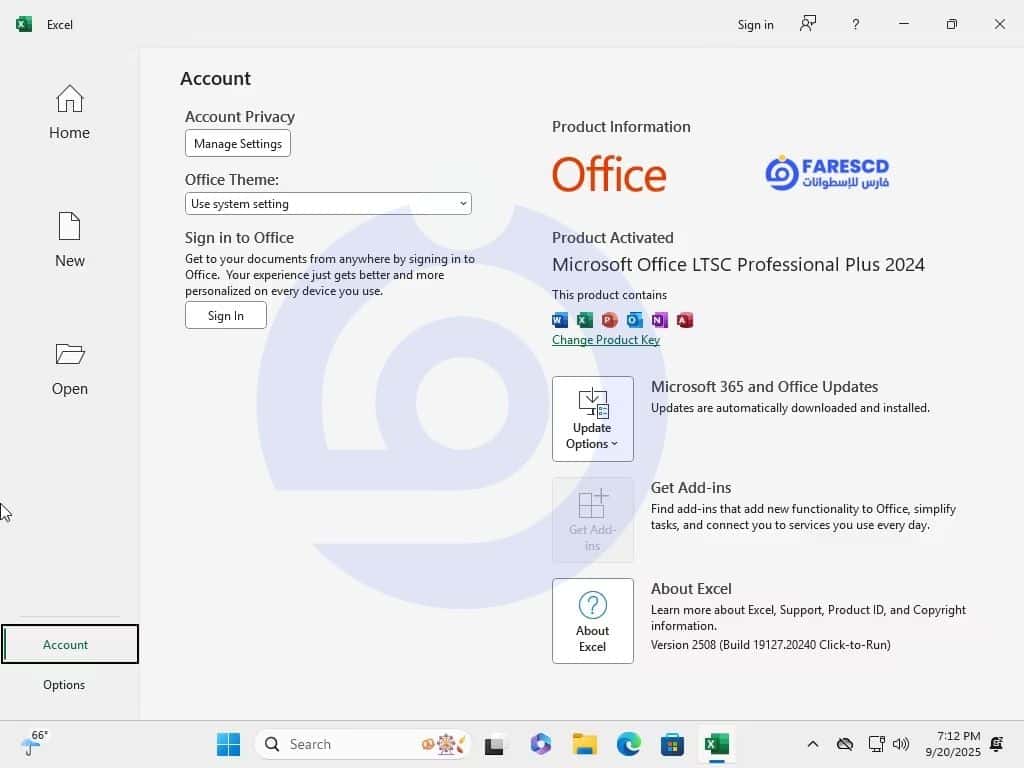Click the Windows Start button
Image resolution: width=1024 pixels, height=768 pixels.
[x=228, y=744]
